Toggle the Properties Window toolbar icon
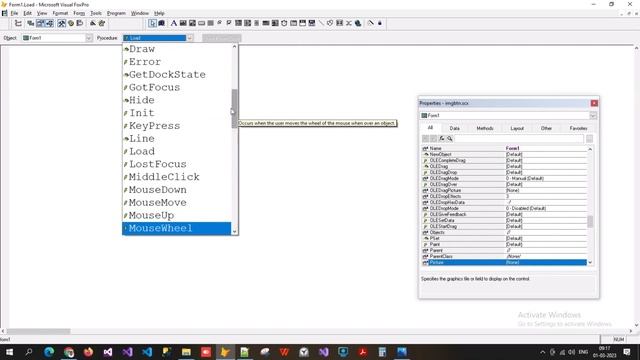The width and height of the screenshot is (640, 360). pyautogui.click(x=40, y=23)
